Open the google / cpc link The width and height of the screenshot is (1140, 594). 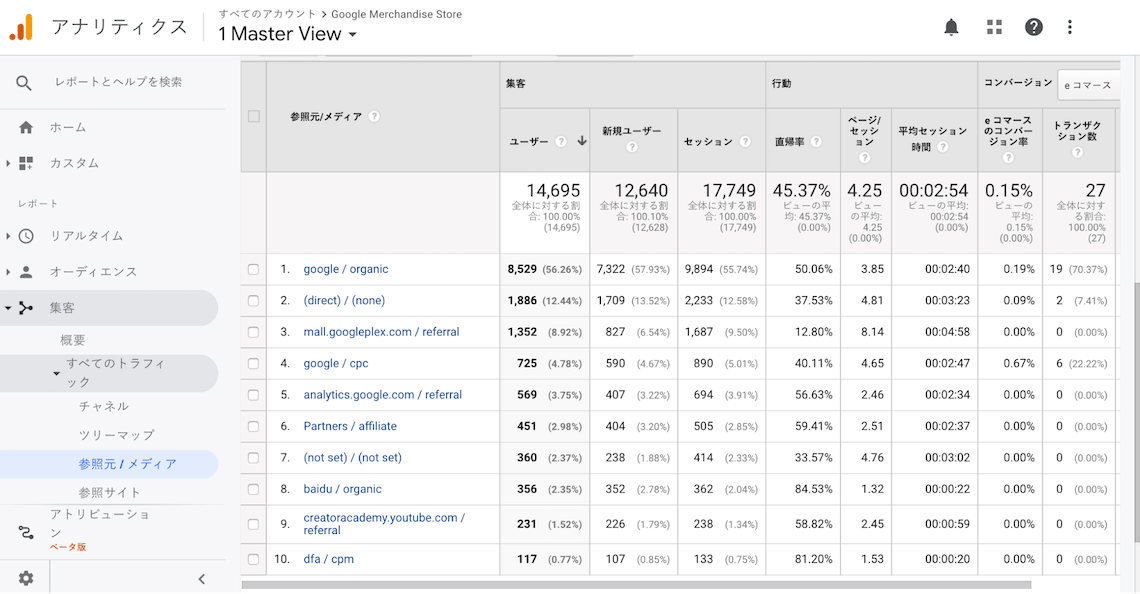336,364
